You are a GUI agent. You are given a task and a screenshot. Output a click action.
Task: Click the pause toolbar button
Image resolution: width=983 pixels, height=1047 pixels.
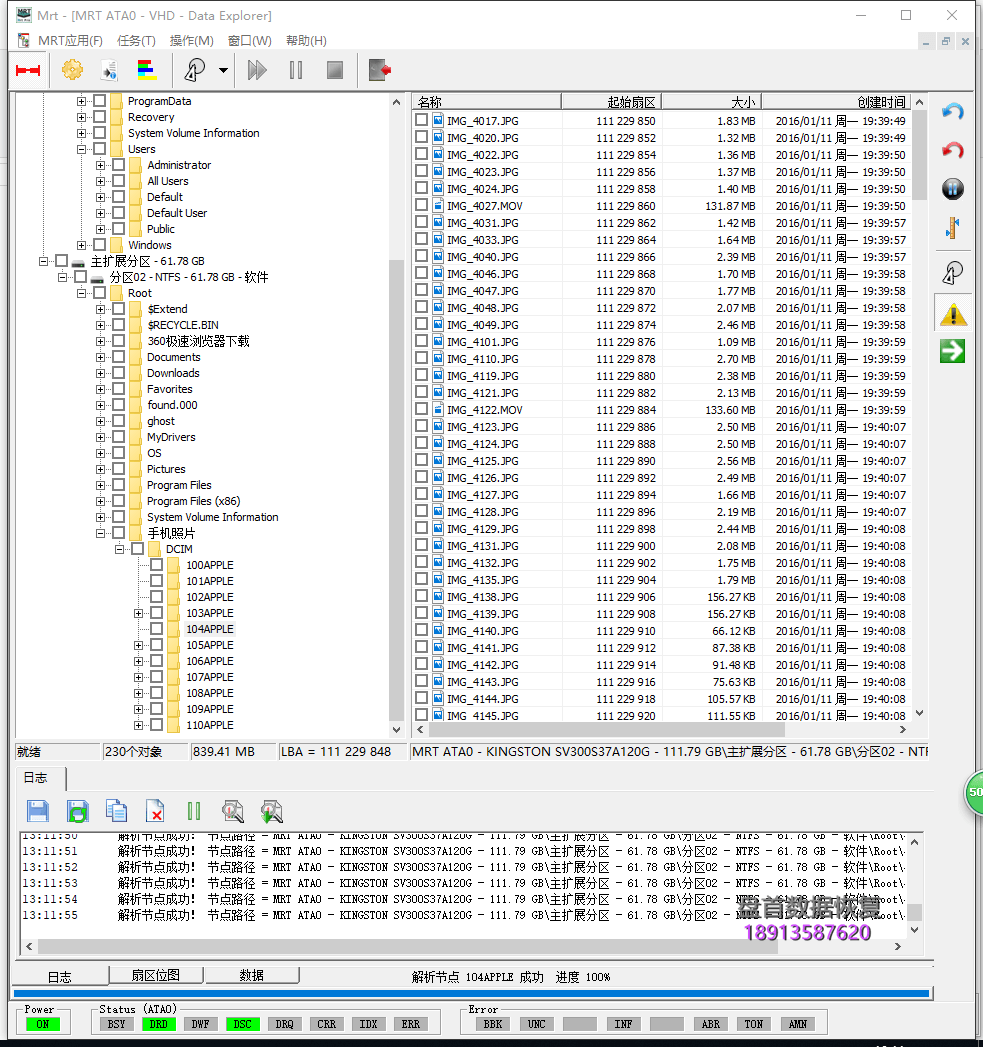[x=296, y=70]
